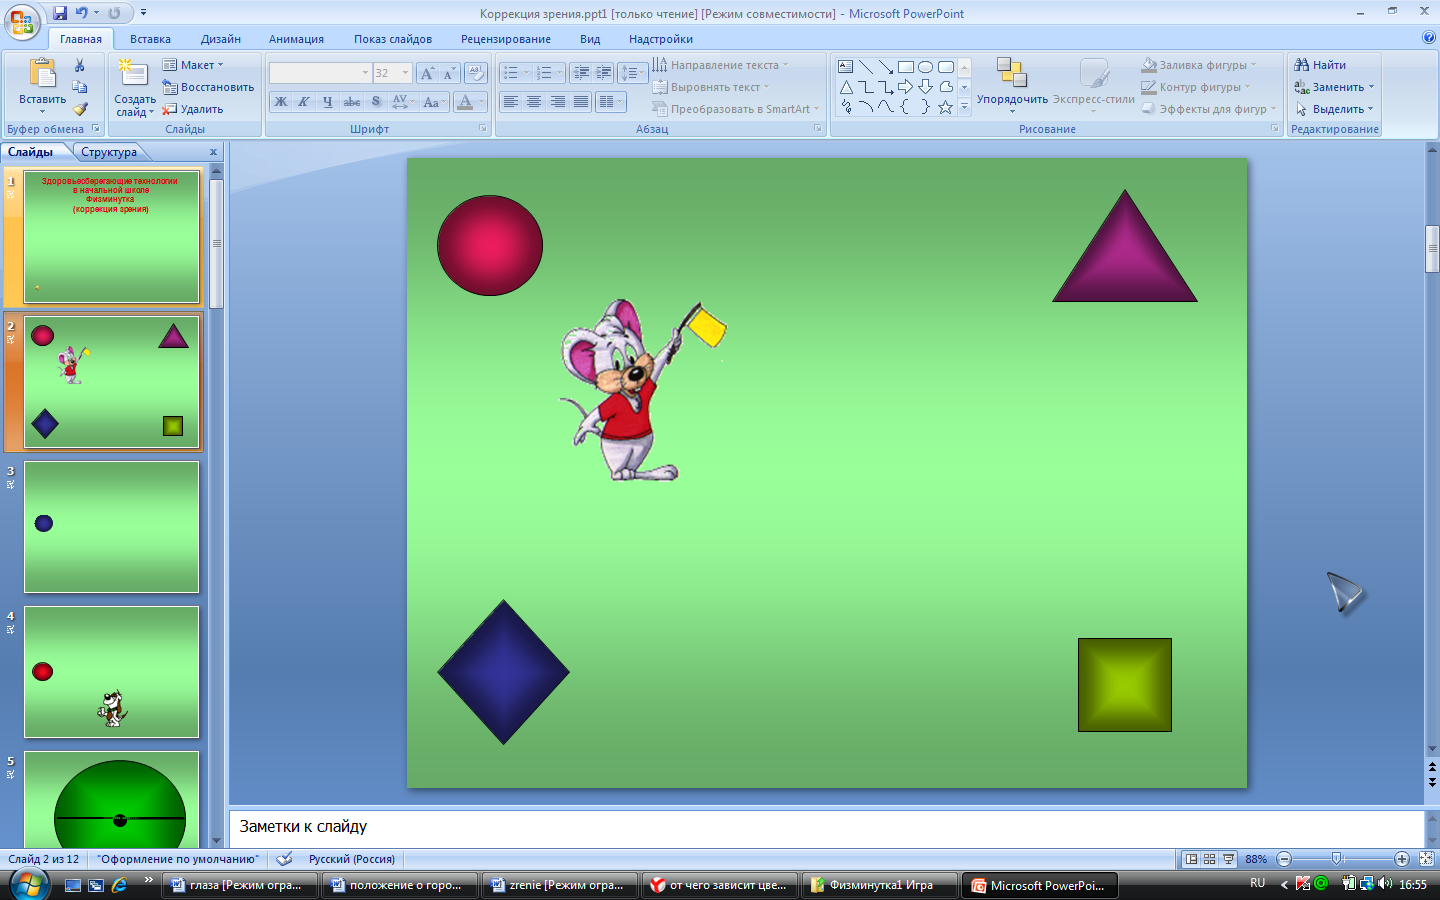Click the zoom slider handle
The image size is (1440, 900).
tap(1337, 859)
